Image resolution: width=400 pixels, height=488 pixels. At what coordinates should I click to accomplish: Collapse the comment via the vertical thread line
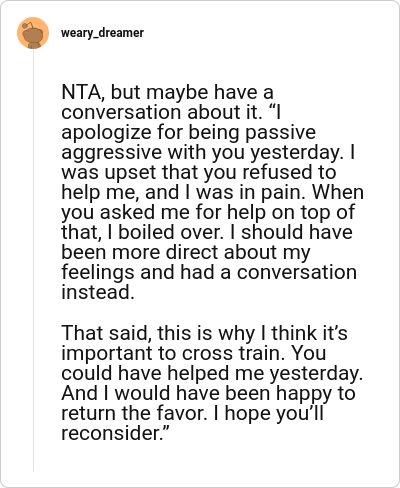[x=33, y=260]
